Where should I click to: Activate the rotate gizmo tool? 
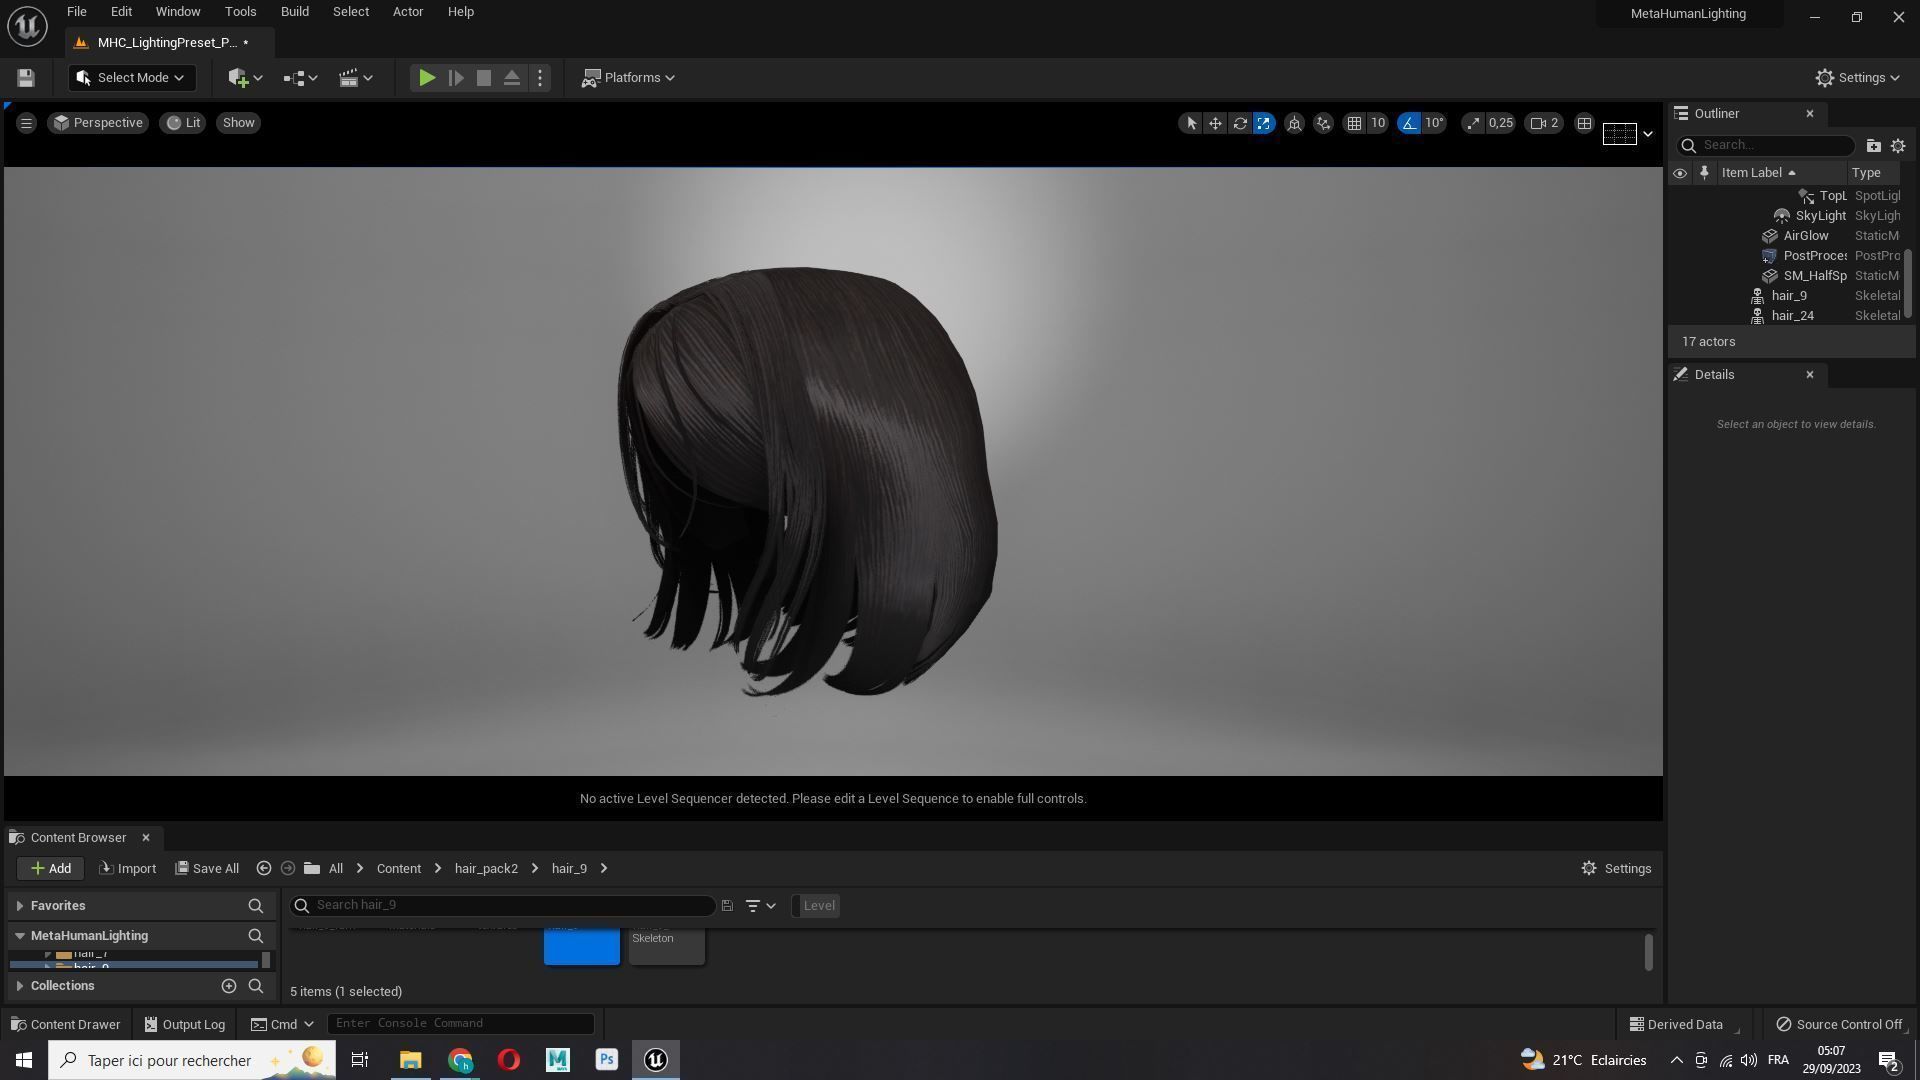pos(1240,123)
